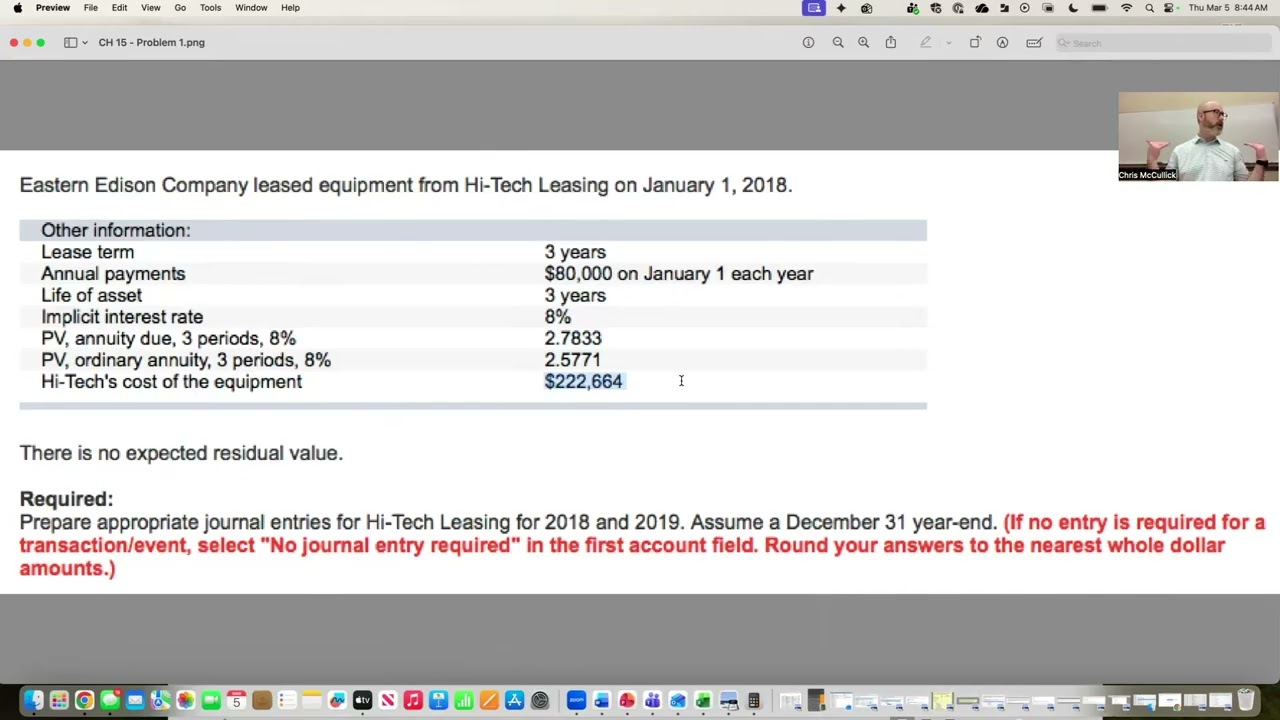The image size is (1280, 720).
Task: Rotate the image with toolbar button
Action: coord(975,42)
